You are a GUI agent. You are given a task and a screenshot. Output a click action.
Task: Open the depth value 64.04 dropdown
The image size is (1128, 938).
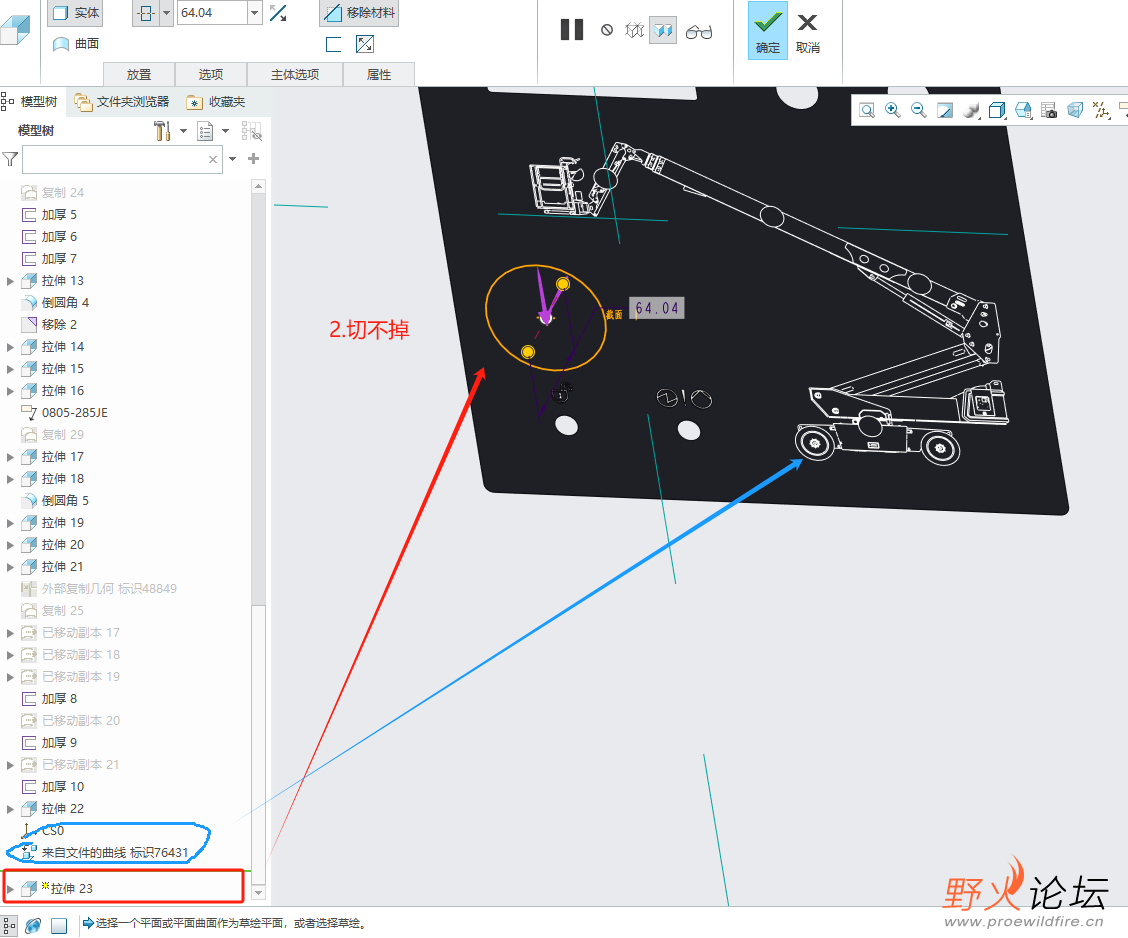click(254, 13)
